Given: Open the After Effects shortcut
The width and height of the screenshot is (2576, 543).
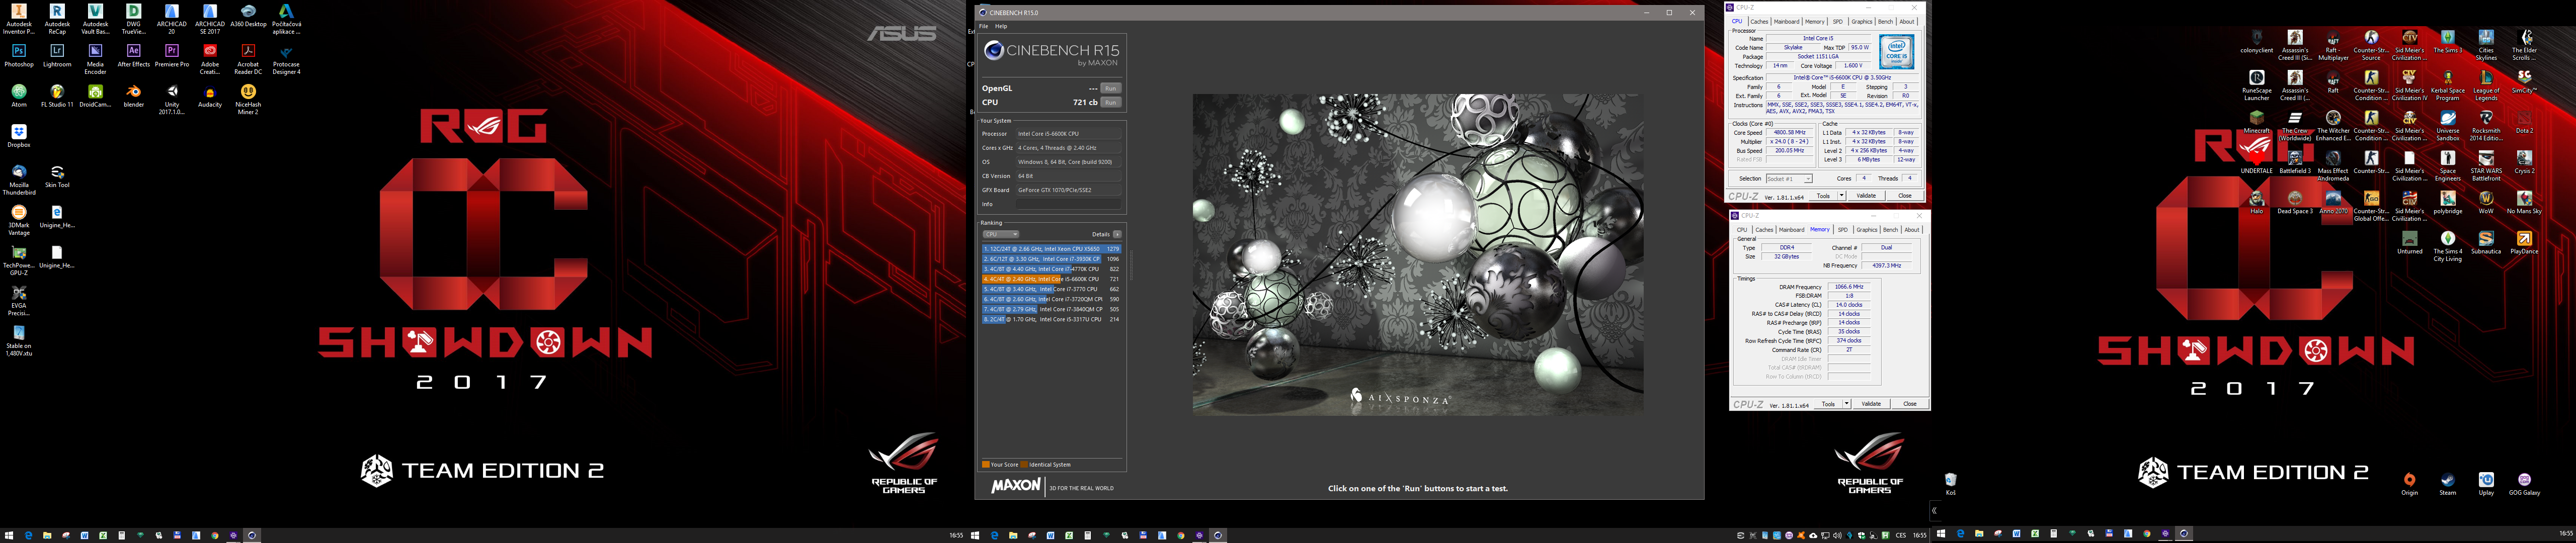Looking at the screenshot, I should [x=133, y=56].
